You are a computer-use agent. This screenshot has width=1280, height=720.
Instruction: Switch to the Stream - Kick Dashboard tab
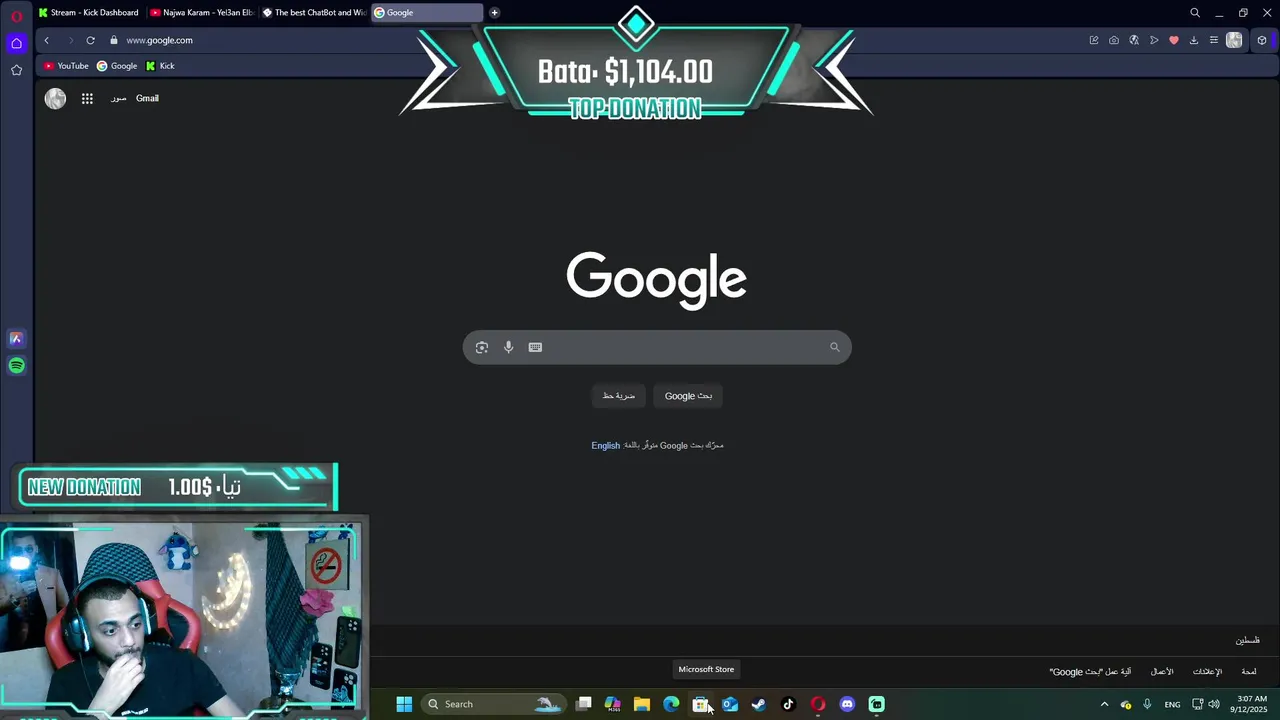(x=89, y=13)
